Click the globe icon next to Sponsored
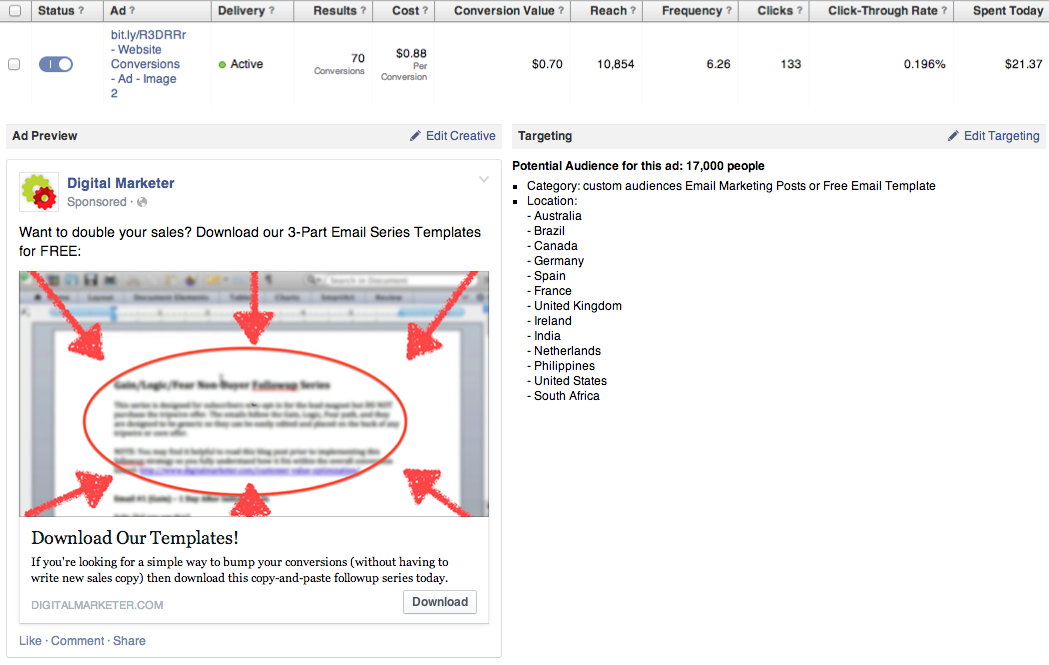The height and width of the screenshot is (665, 1049). (x=142, y=202)
